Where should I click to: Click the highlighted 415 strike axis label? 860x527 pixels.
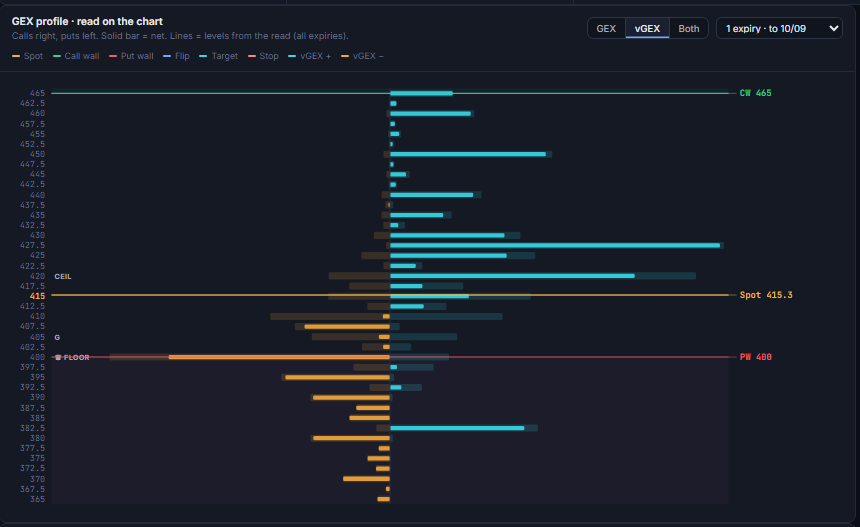pyautogui.click(x=37, y=296)
